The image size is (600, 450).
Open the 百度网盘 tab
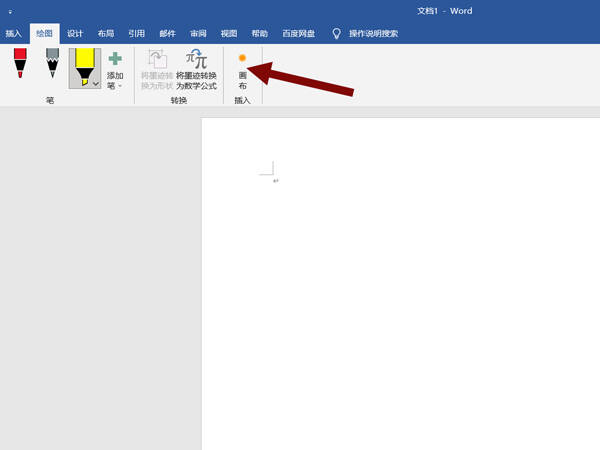[298, 34]
